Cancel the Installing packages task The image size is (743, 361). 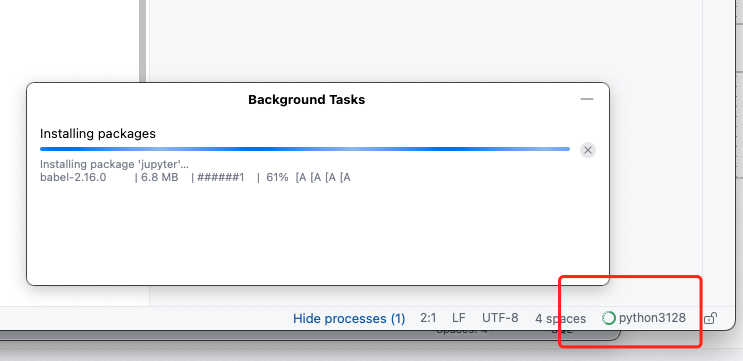pyautogui.click(x=588, y=150)
